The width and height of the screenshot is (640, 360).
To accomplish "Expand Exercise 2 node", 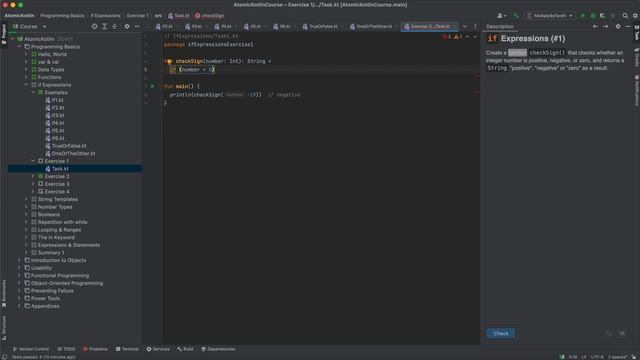I will click(33, 176).
